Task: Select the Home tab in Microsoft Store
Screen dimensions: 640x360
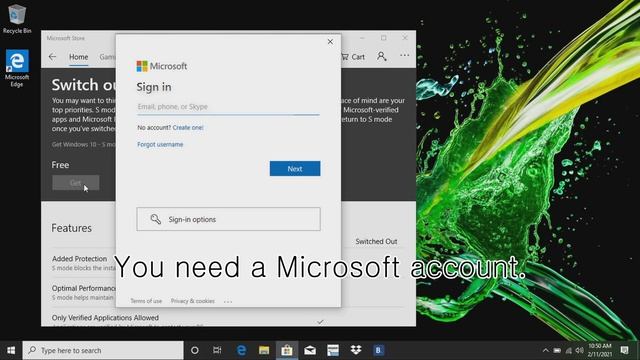Action: point(78,57)
